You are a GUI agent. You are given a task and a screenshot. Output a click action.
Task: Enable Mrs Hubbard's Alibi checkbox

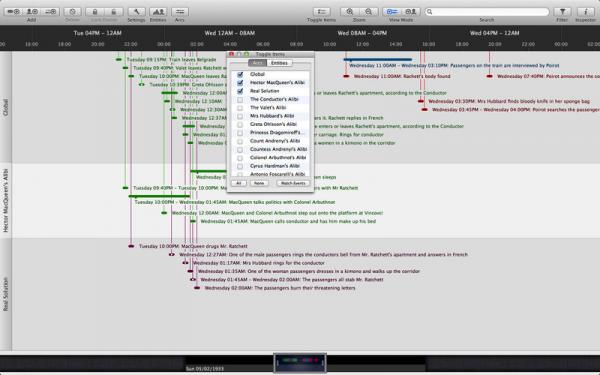coord(240,116)
